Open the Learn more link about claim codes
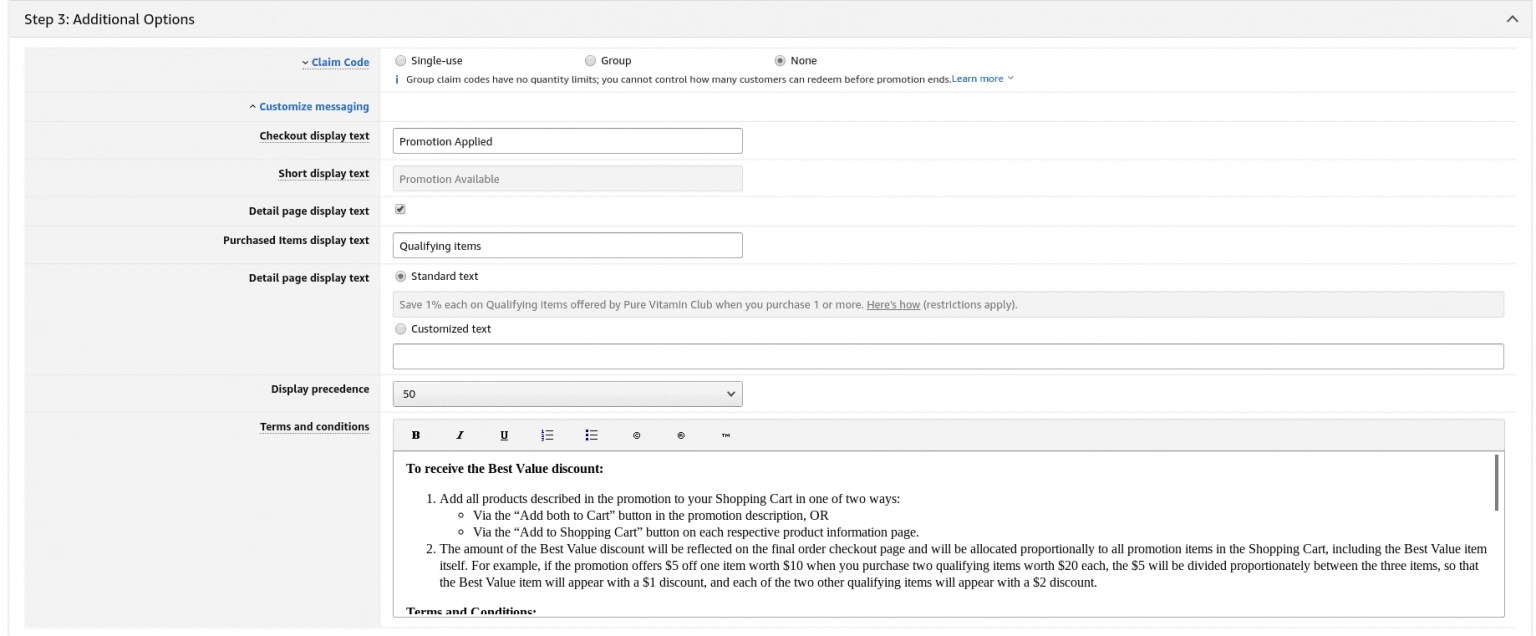1536x636 pixels. (x=975, y=78)
